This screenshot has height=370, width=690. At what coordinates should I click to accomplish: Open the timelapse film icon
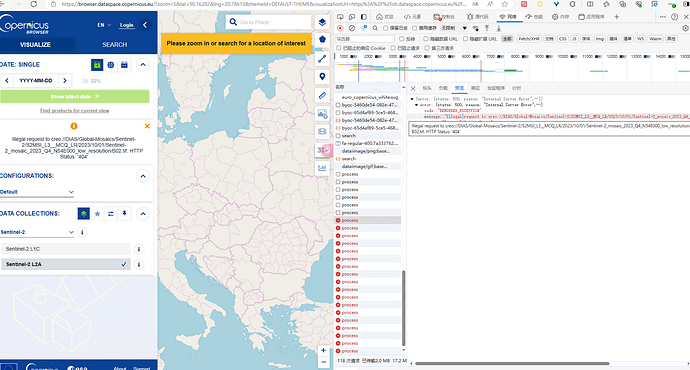(x=322, y=132)
